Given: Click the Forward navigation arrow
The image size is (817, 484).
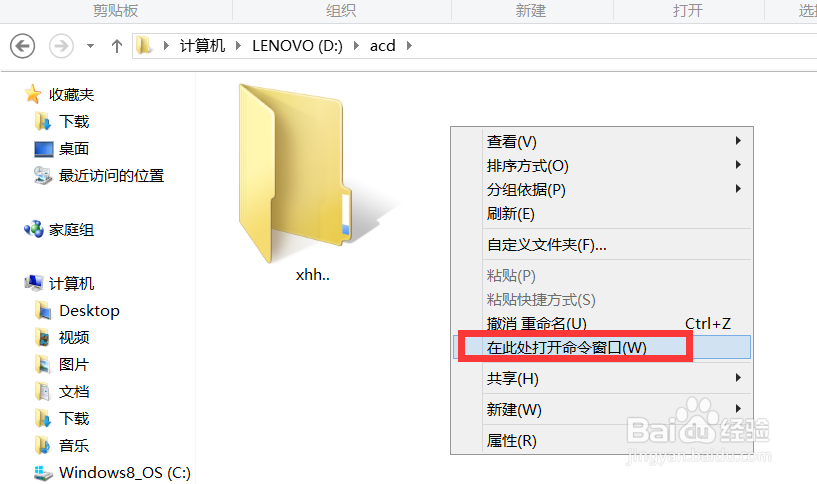Looking at the screenshot, I should pyautogui.click(x=61, y=46).
